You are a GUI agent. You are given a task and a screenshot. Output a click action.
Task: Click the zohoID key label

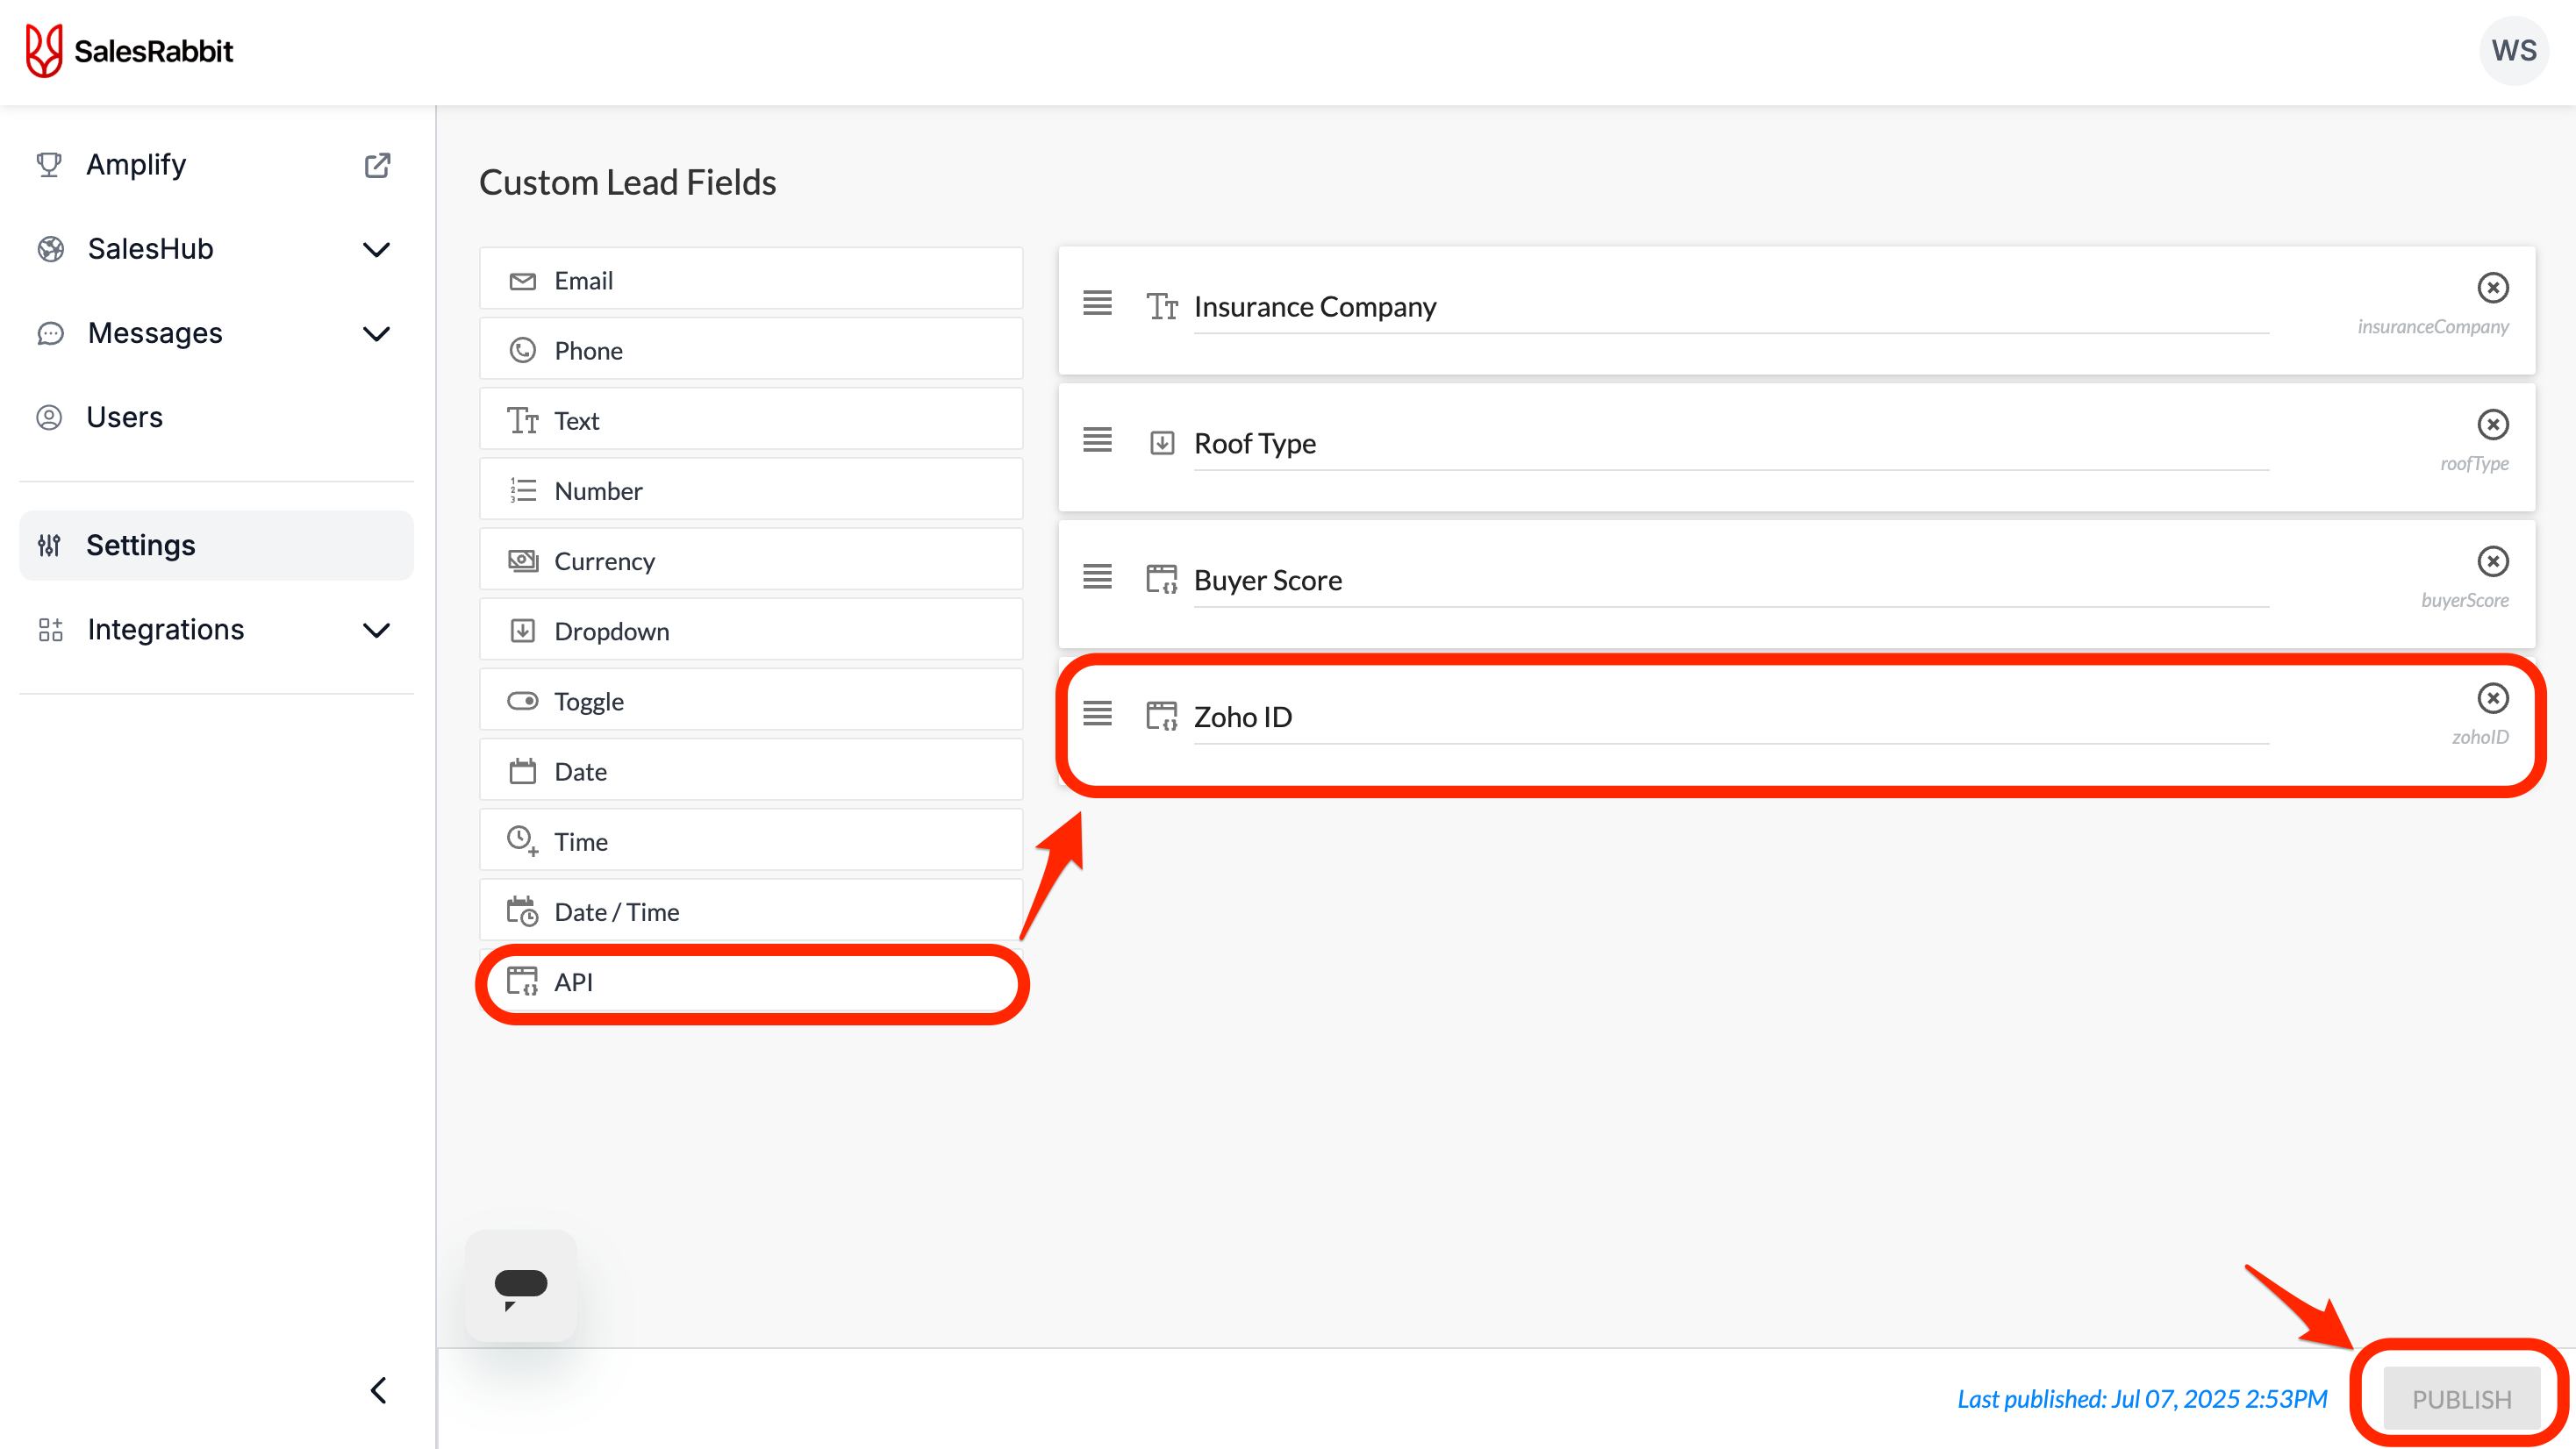pyautogui.click(x=2479, y=738)
